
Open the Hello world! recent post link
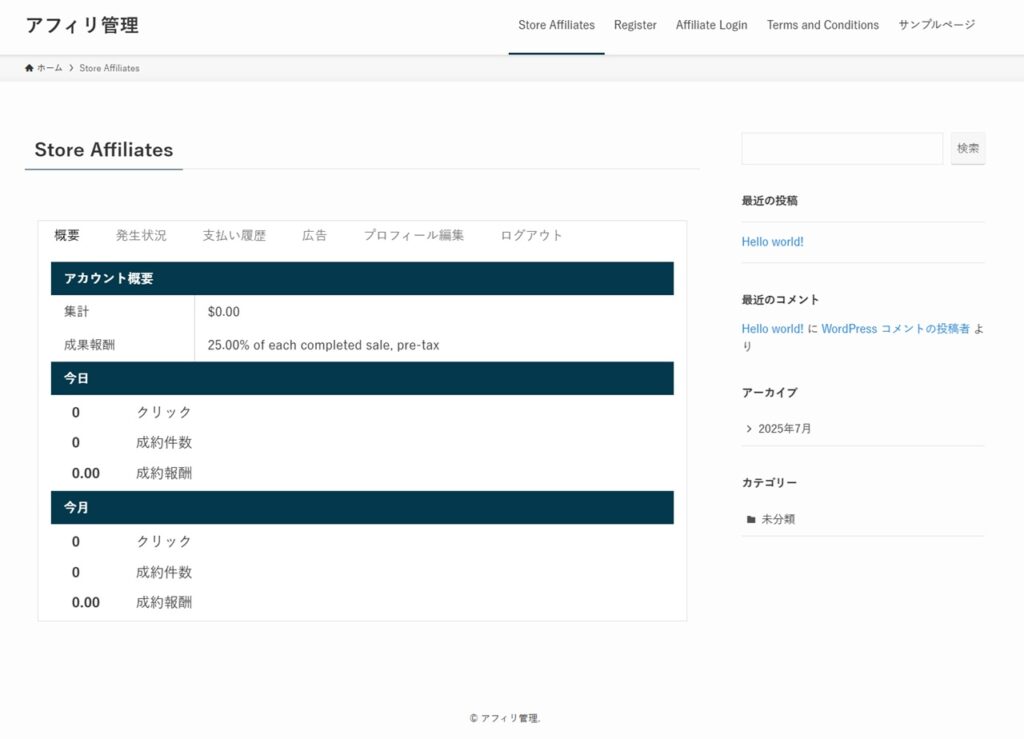pyautogui.click(x=772, y=242)
